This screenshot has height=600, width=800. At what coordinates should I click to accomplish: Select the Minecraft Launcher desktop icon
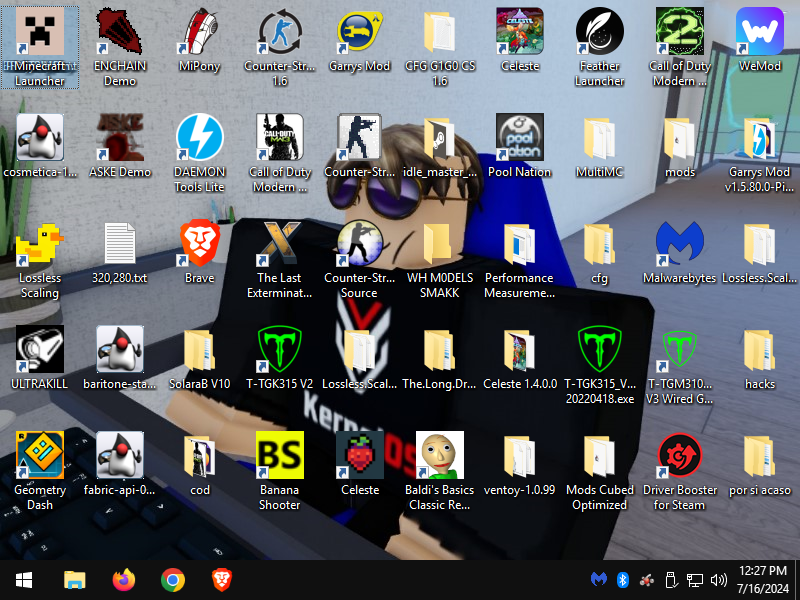[40, 47]
